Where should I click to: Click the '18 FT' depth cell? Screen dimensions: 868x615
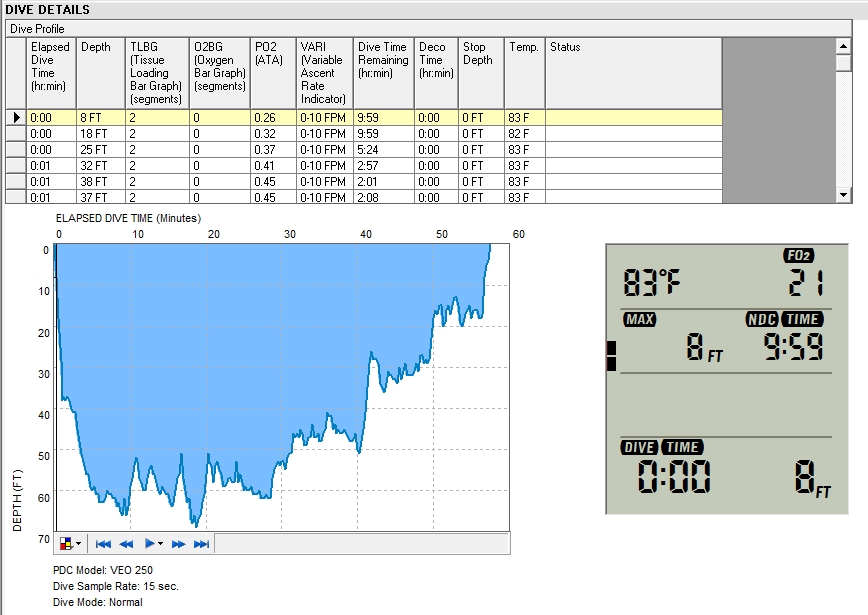click(x=101, y=133)
